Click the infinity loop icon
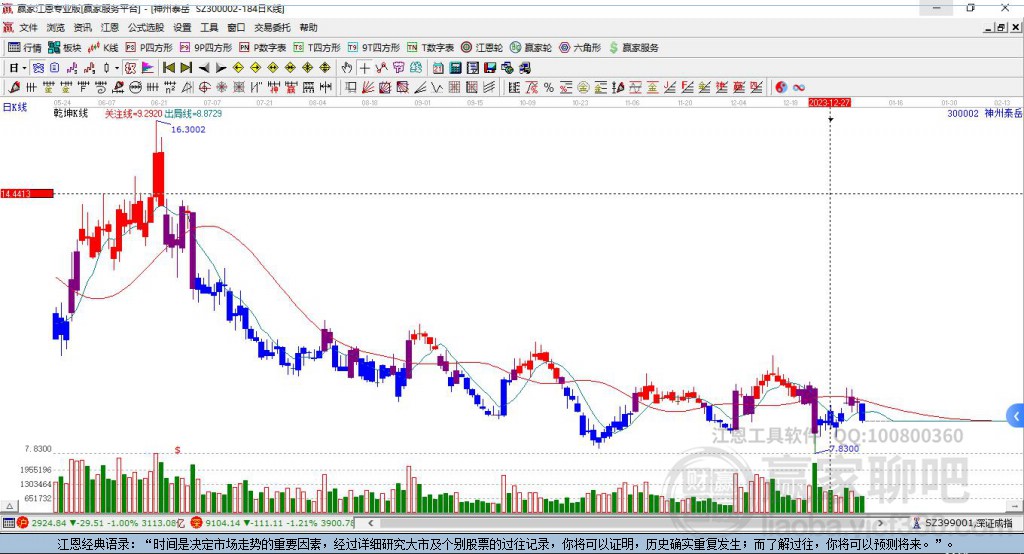 [799, 88]
